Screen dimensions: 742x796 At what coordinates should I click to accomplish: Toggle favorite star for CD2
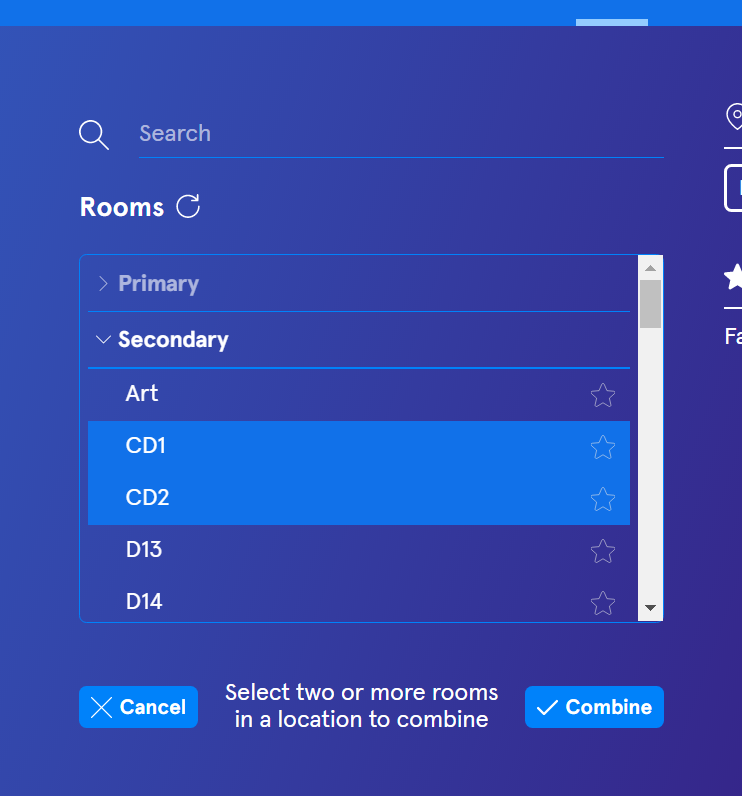pos(602,499)
